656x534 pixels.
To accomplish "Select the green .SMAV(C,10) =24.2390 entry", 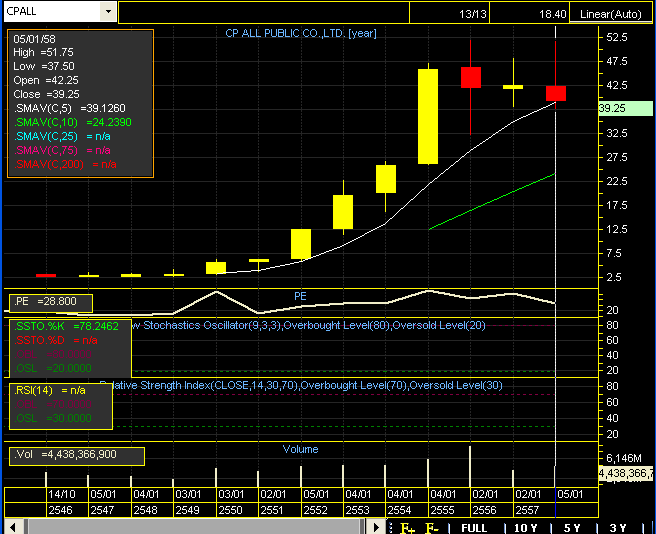I will (x=72, y=122).
